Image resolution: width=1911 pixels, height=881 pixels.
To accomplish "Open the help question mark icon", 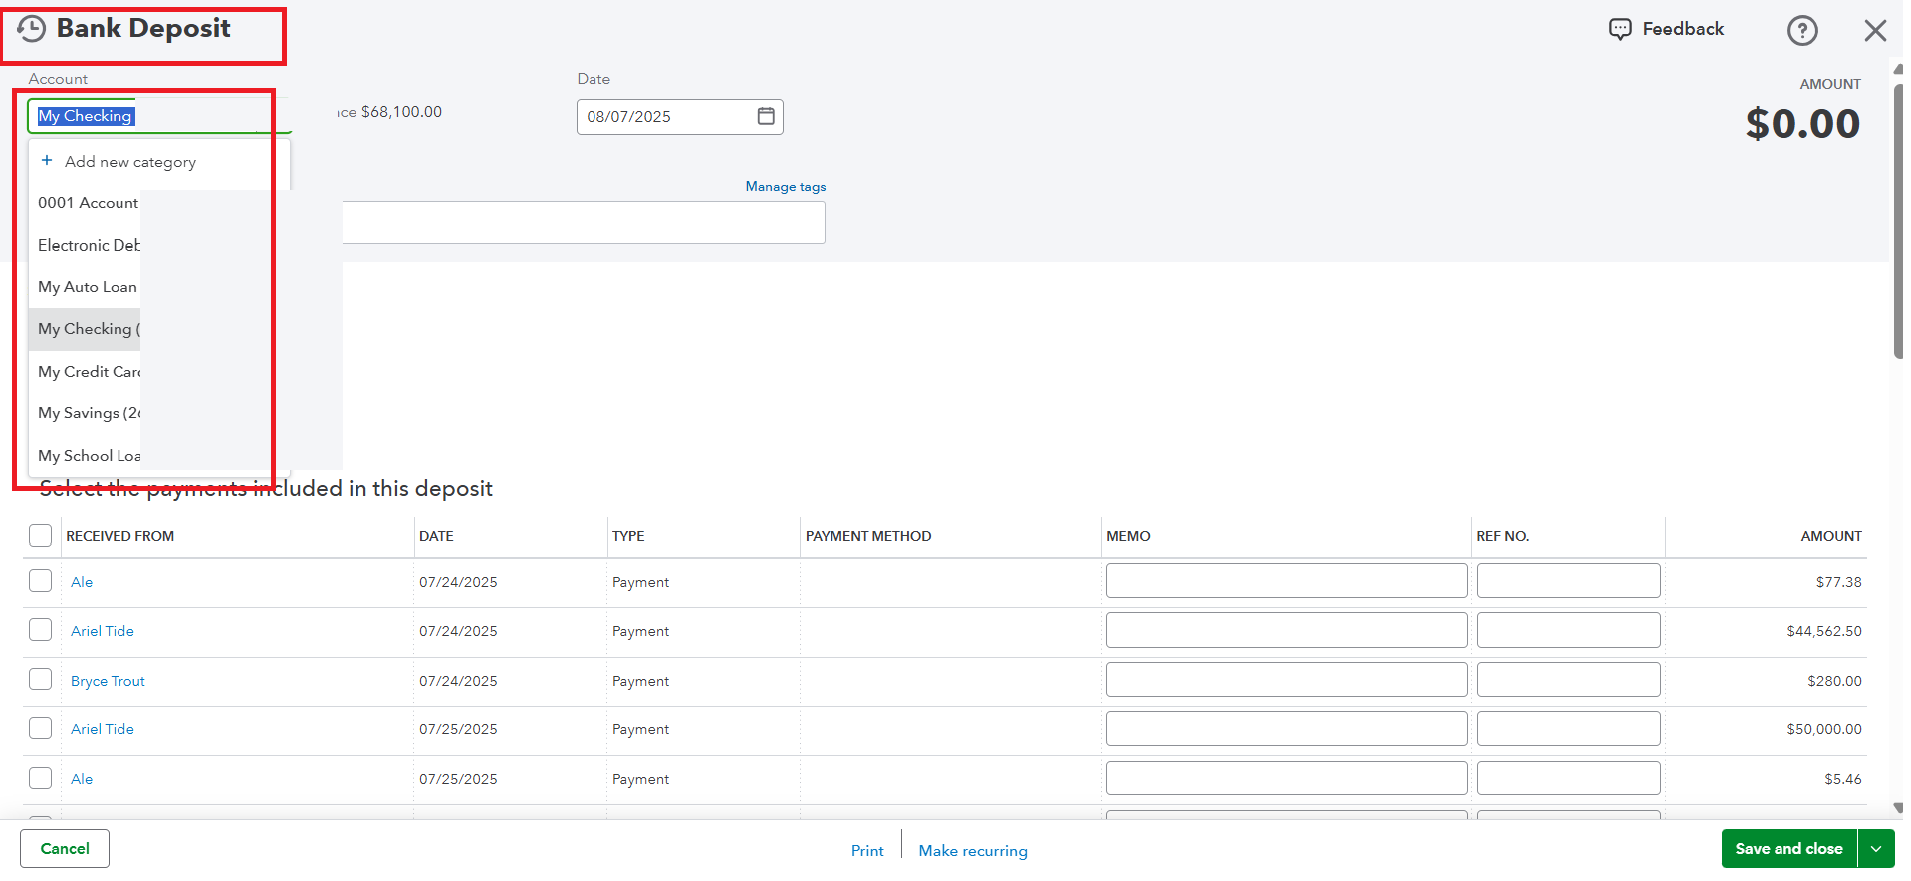I will point(1801,31).
